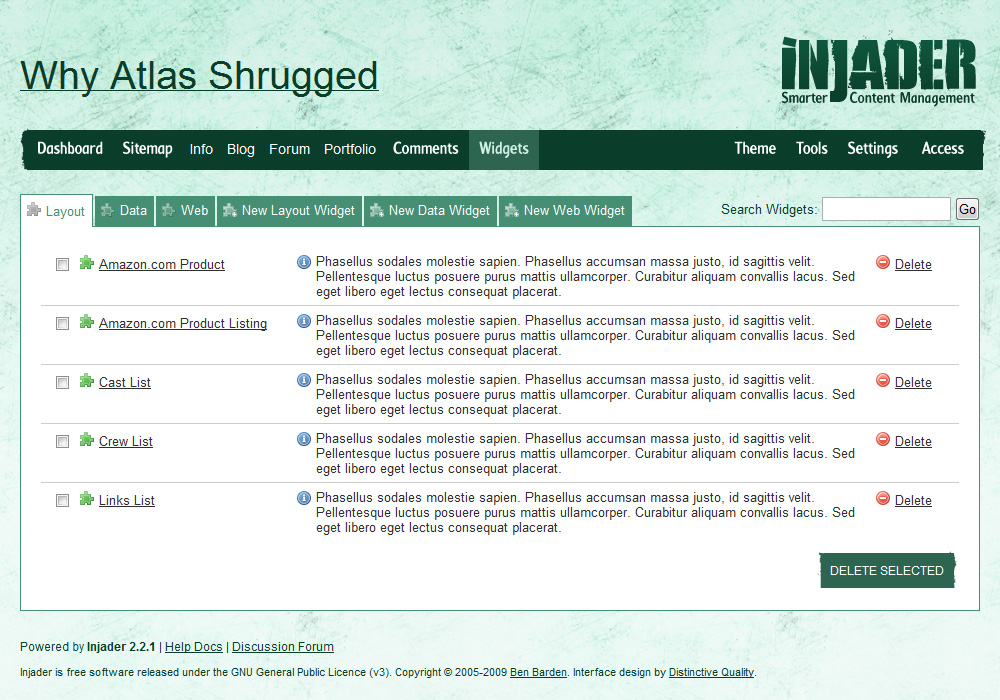Open the Amazon.com Product widget link

click(x=161, y=265)
